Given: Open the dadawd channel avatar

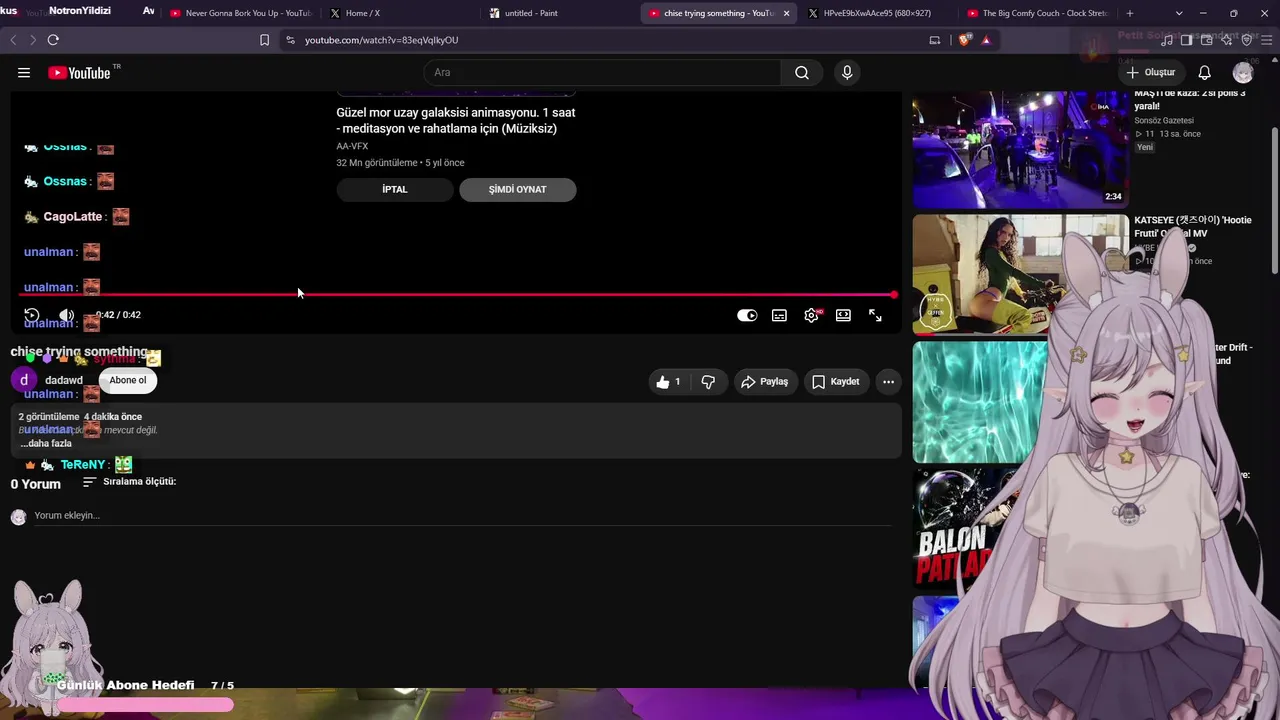Looking at the screenshot, I should click(24, 380).
